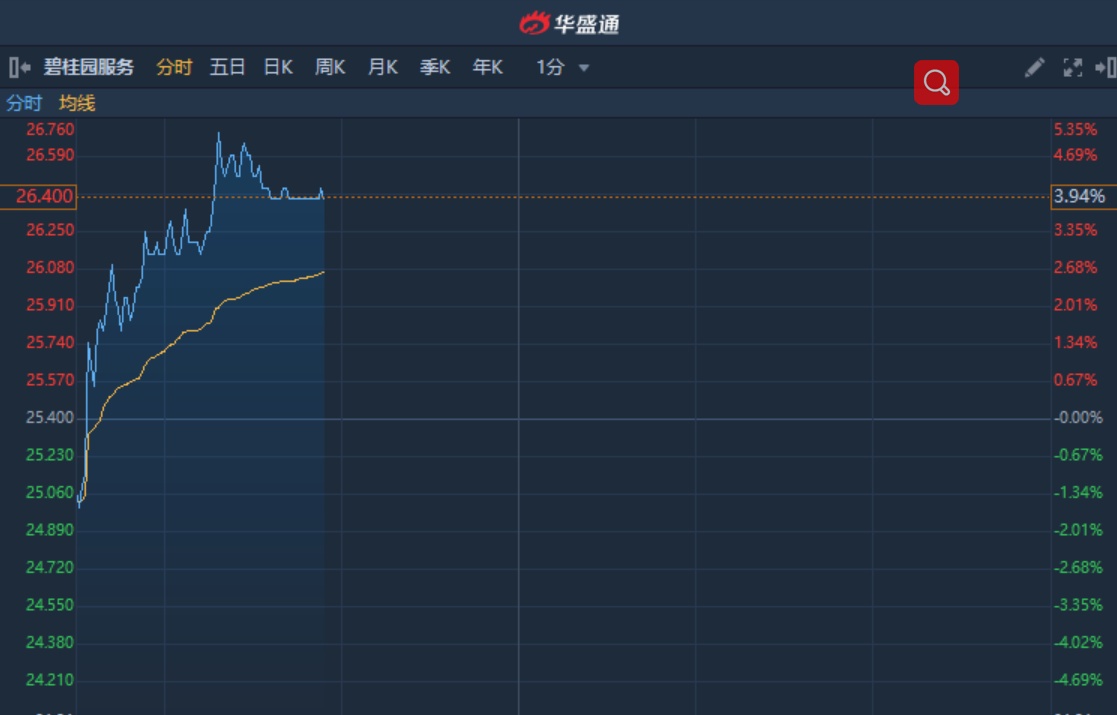Click the 3.94% change percentage label
This screenshot has height=715, width=1117.
[x=1080, y=196]
